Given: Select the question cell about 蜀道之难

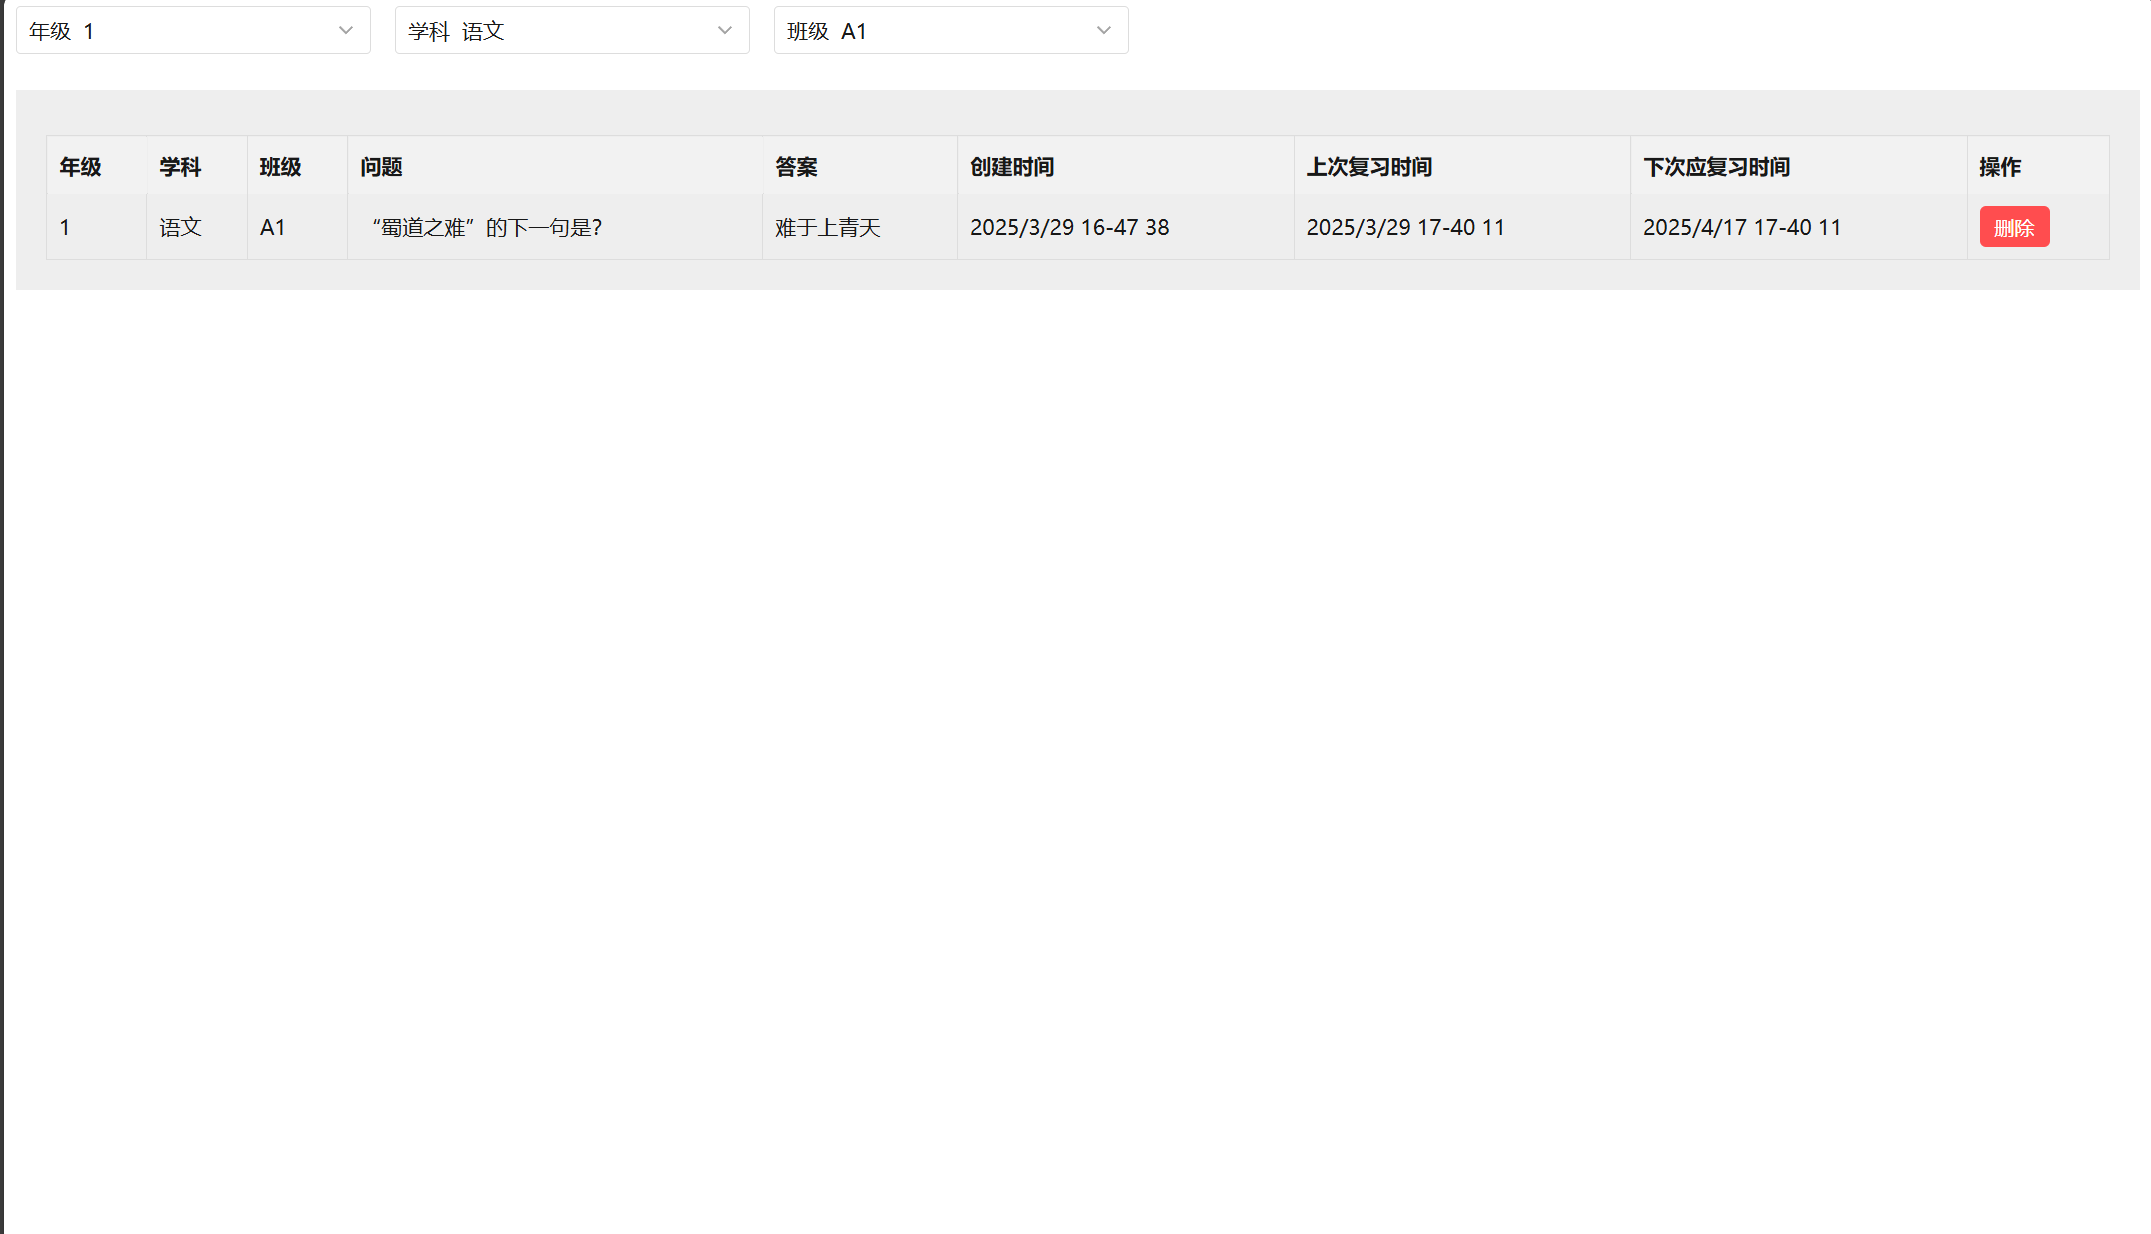Looking at the screenshot, I should (x=486, y=228).
